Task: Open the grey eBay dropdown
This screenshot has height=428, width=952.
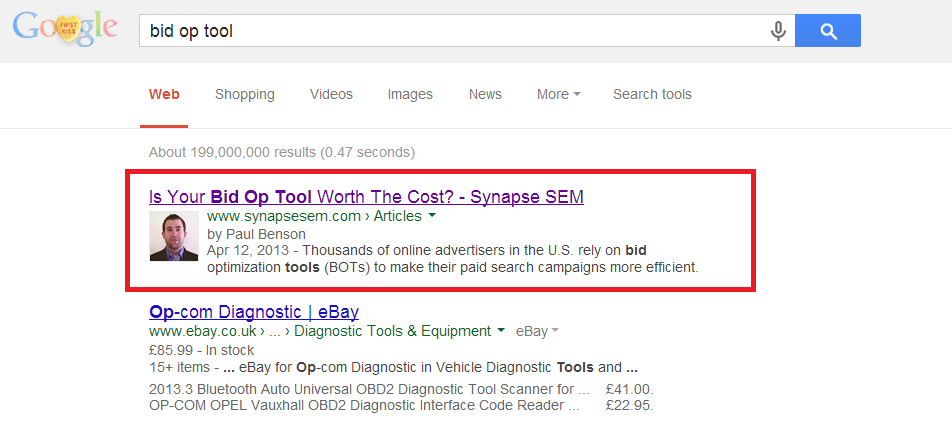Action: tap(537, 331)
